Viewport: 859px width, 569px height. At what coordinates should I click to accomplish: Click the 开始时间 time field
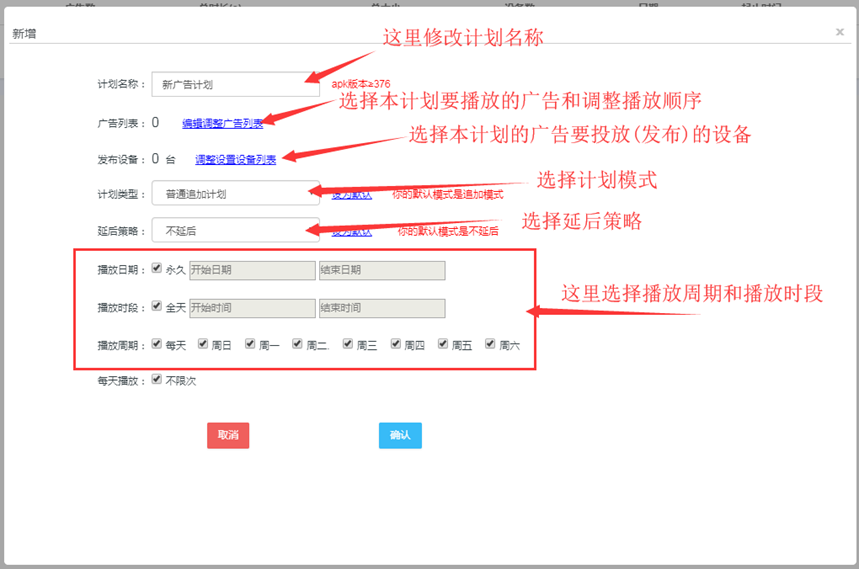pyautogui.click(x=251, y=308)
